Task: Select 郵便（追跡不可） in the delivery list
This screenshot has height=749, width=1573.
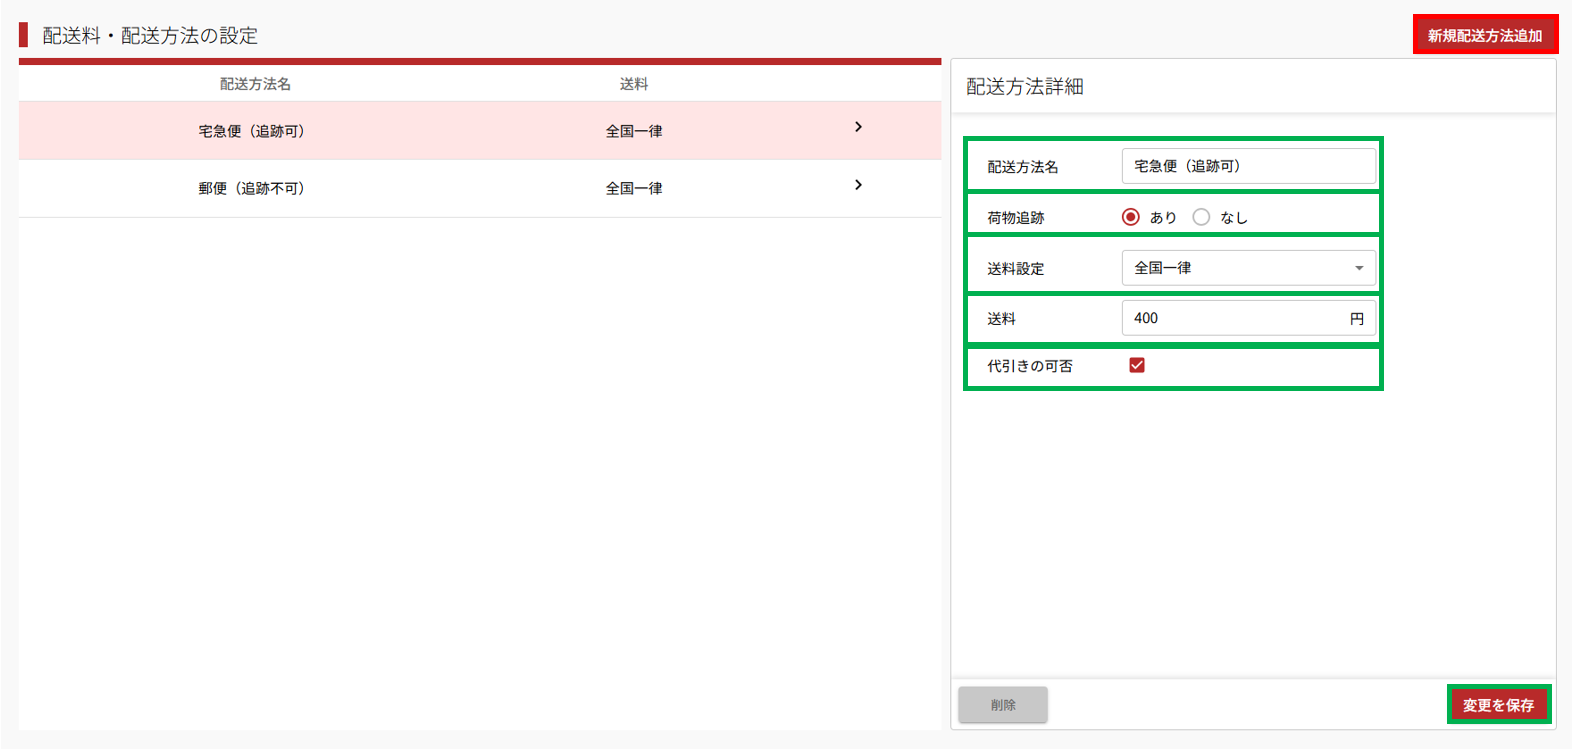Action: [x=251, y=188]
